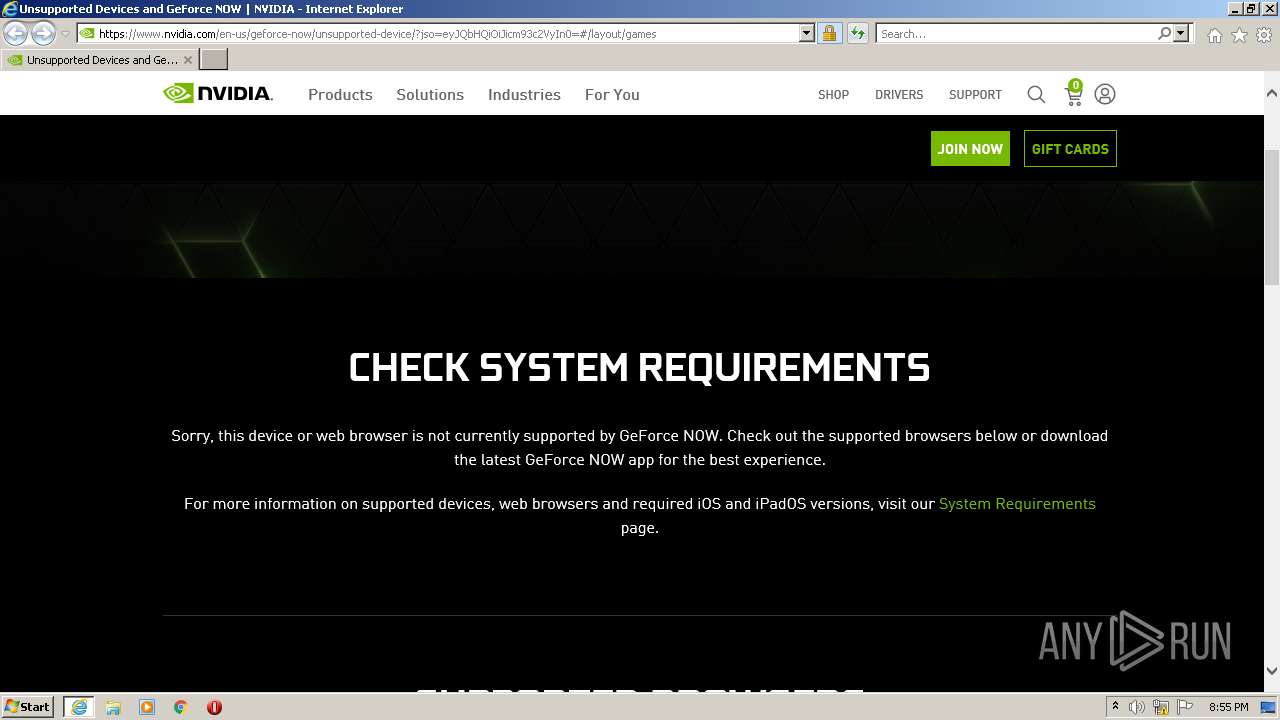
Task: Go forward with the browser forward arrow
Action: (x=43, y=33)
